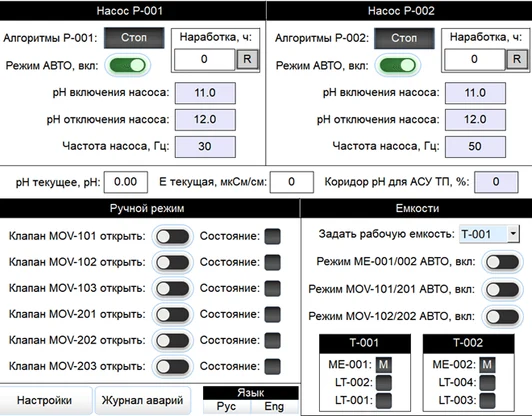The image size is (532, 416).
Task: Toggle valve MOV-102 open switch
Action: point(173,262)
